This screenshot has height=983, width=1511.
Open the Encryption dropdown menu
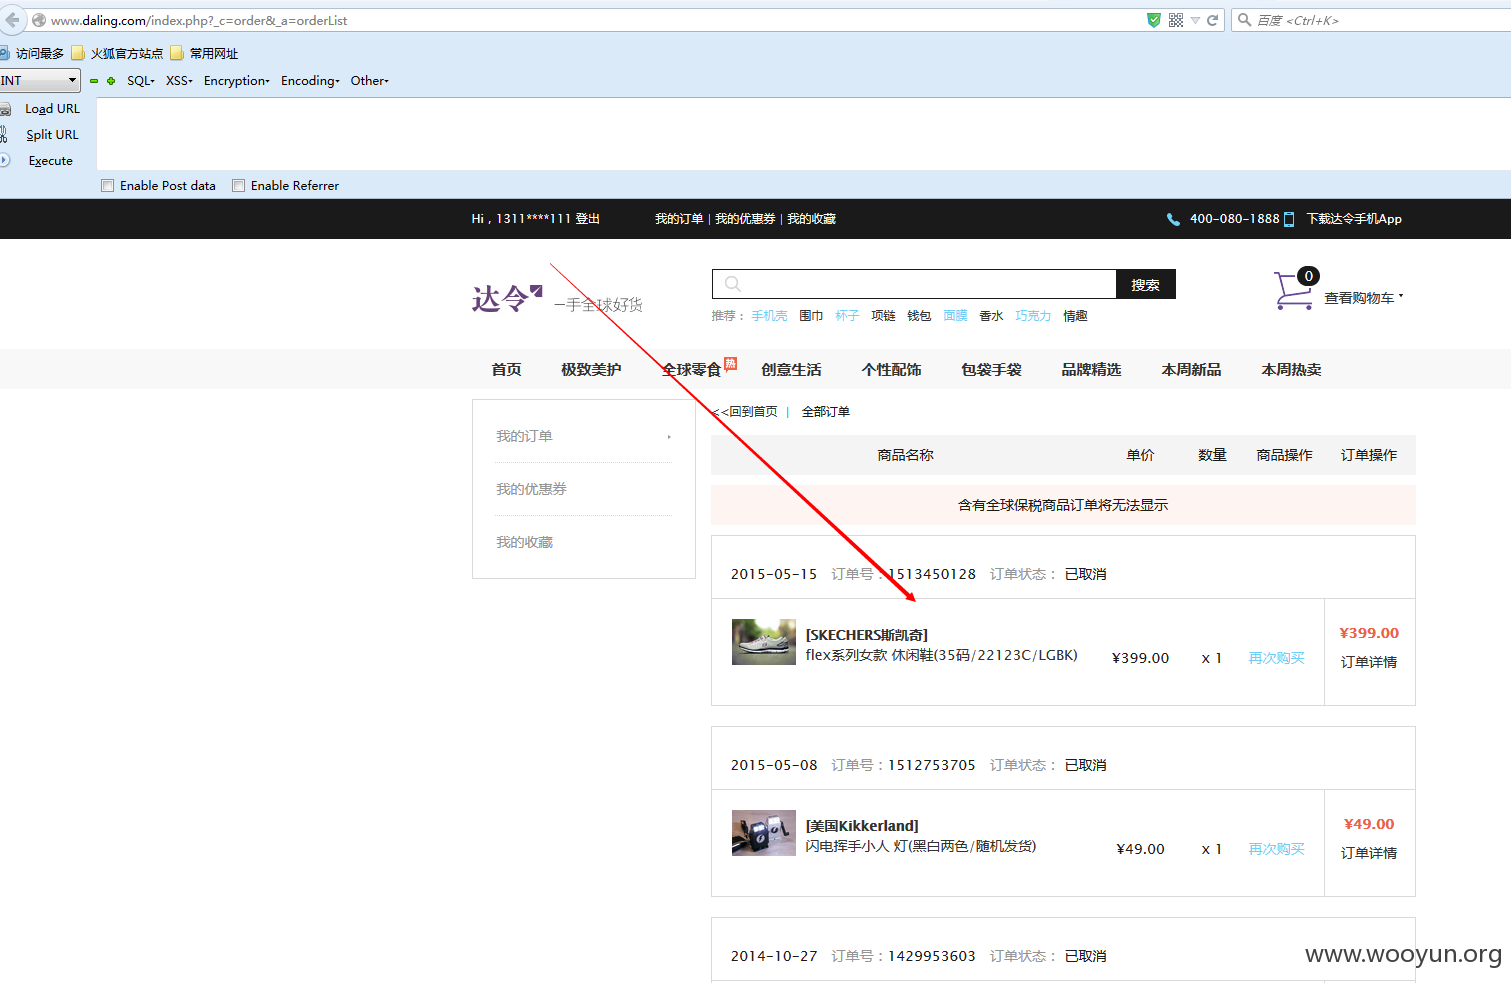tap(237, 81)
